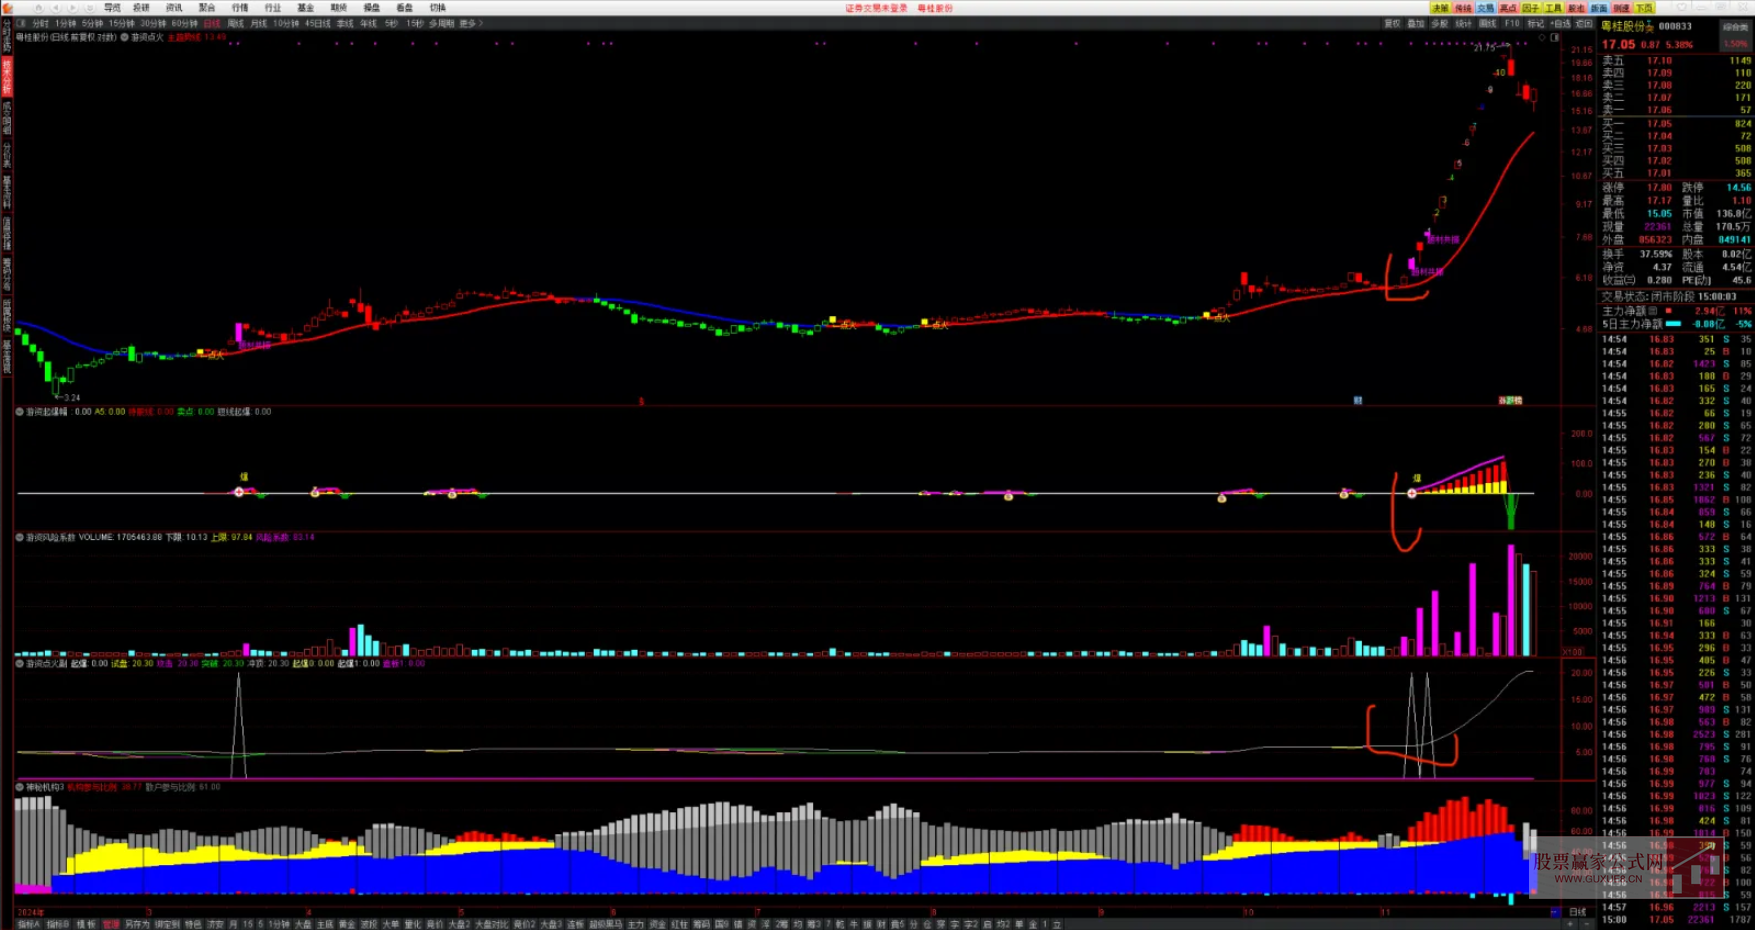Click the yellow 决策 shortcut button
Image resolution: width=1755 pixels, height=930 pixels.
(x=1440, y=8)
